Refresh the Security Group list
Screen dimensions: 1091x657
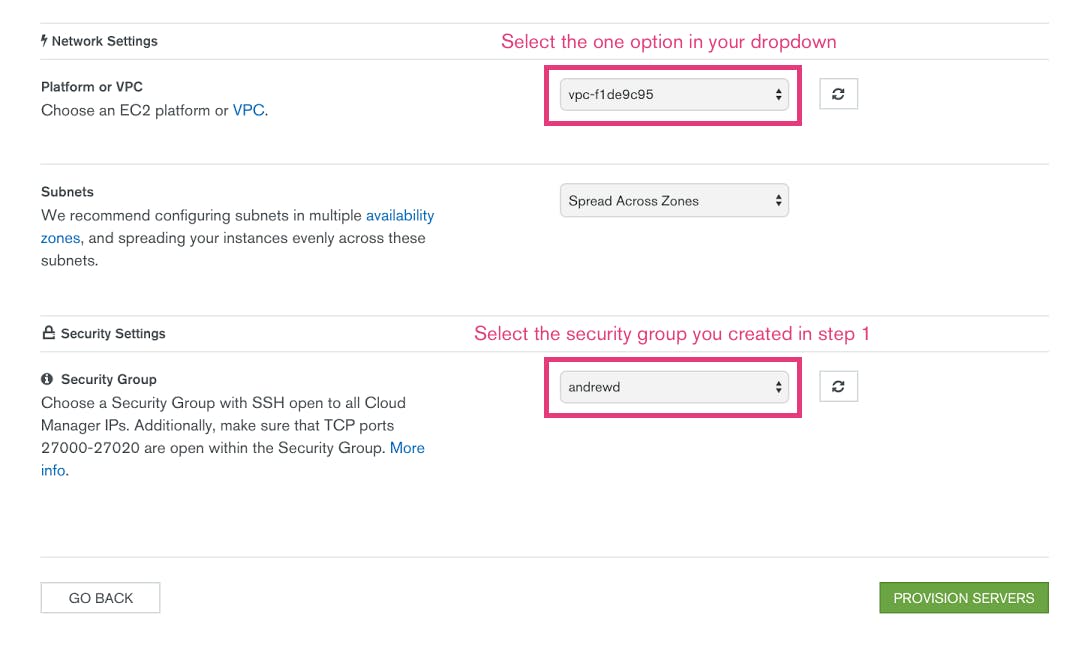[x=838, y=386]
